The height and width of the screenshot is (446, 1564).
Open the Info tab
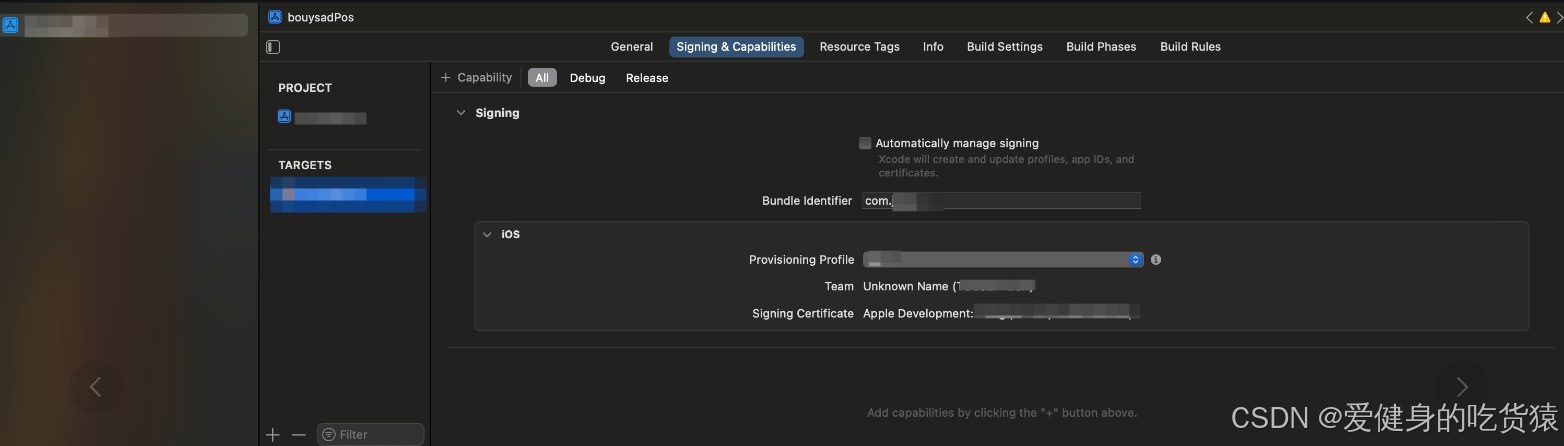(933, 47)
